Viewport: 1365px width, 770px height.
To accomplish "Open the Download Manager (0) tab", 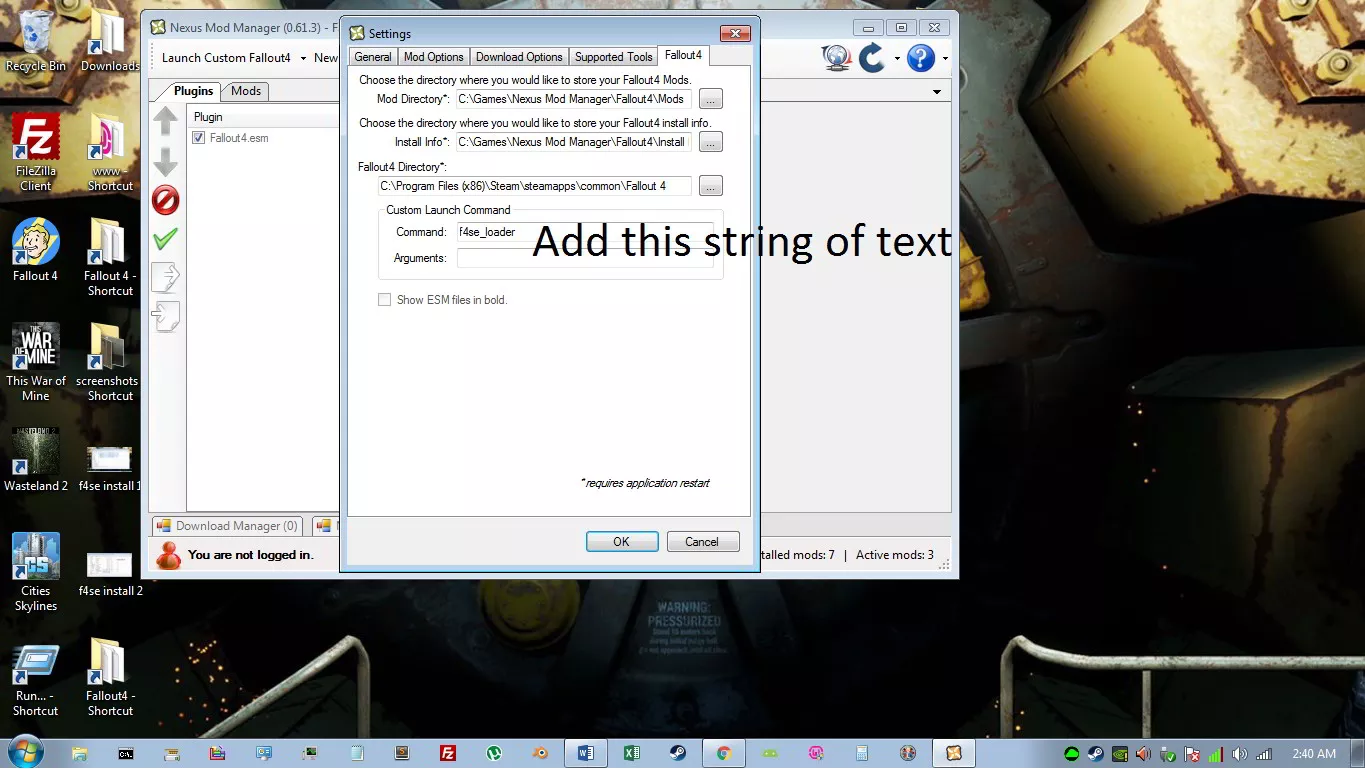I will pos(228,526).
